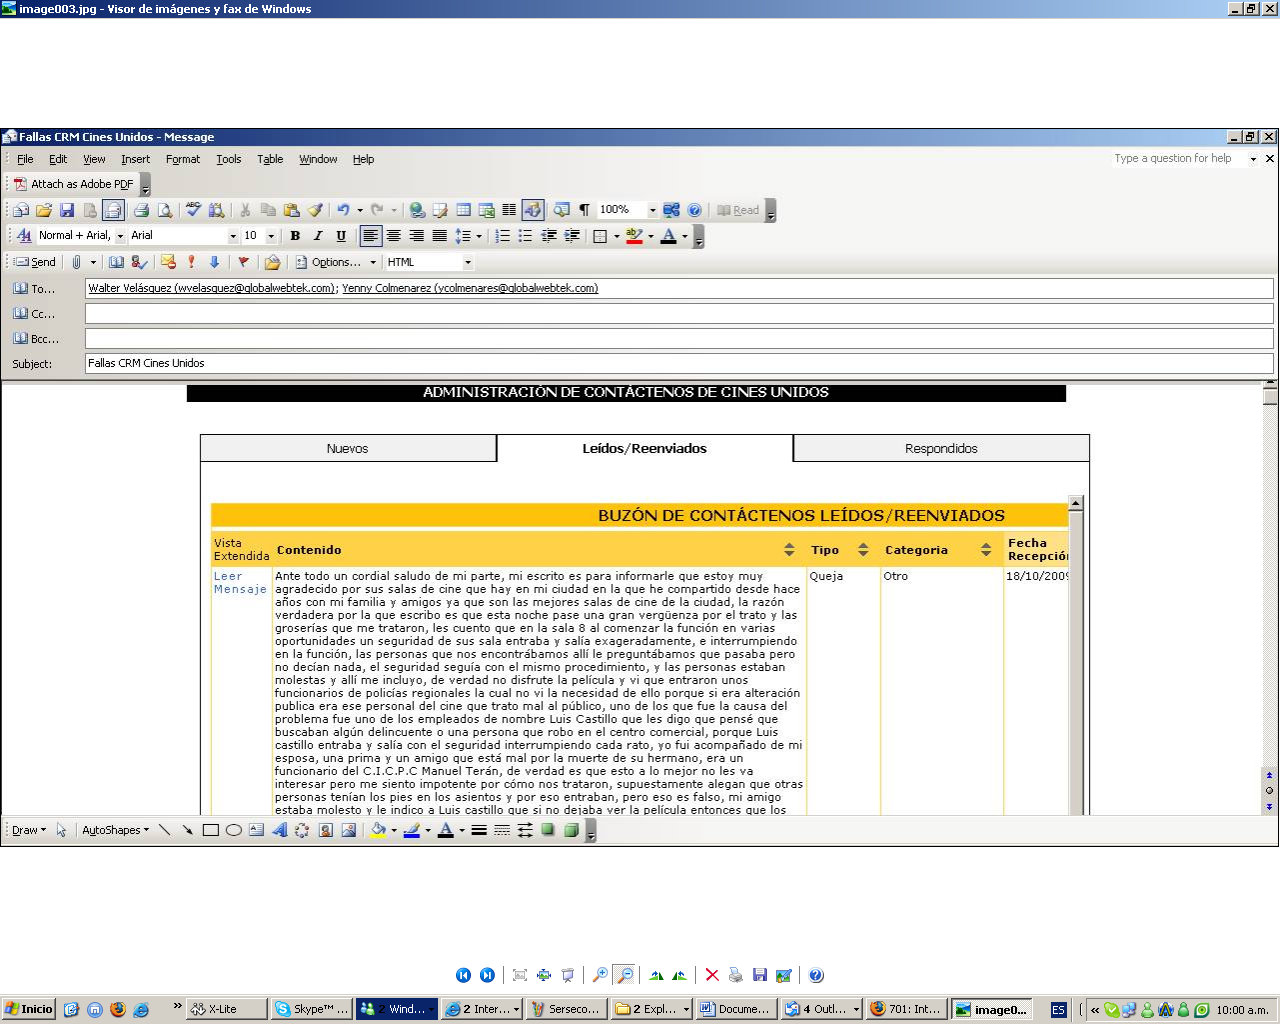Screen dimensions: 1280x1024
Task: Toggle the show paragraph marks pilcrow
Action: 584,210
